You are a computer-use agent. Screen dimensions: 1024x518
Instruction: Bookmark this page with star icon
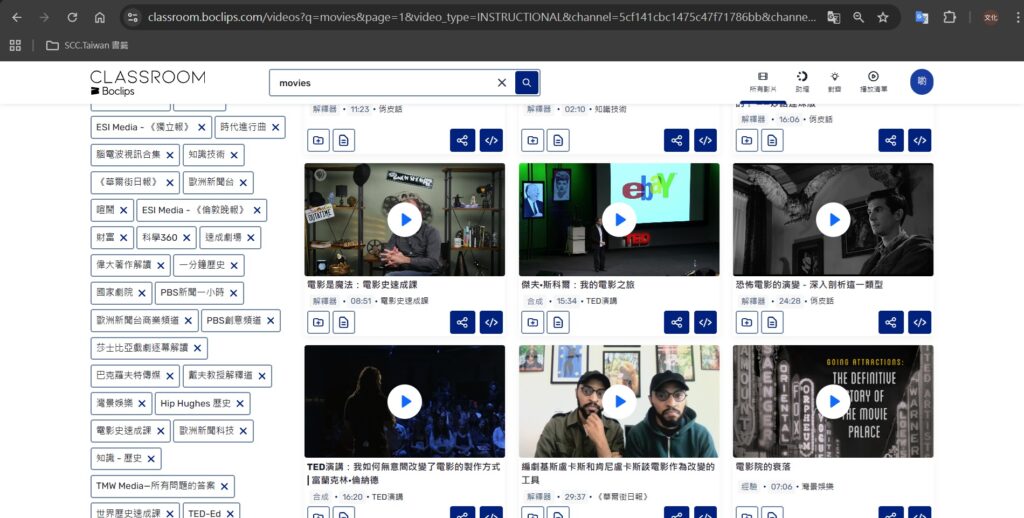(x=883, y=17)
